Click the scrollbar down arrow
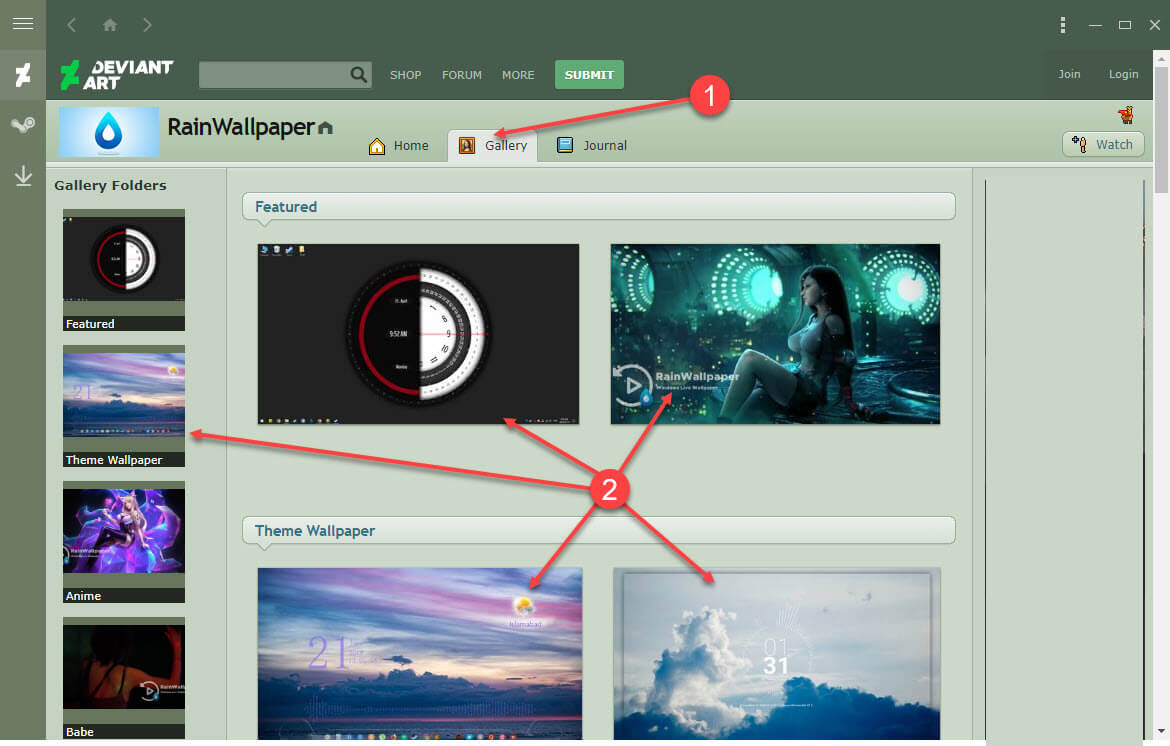Viewport: 1170px width, 746px height. [1161, 731]
